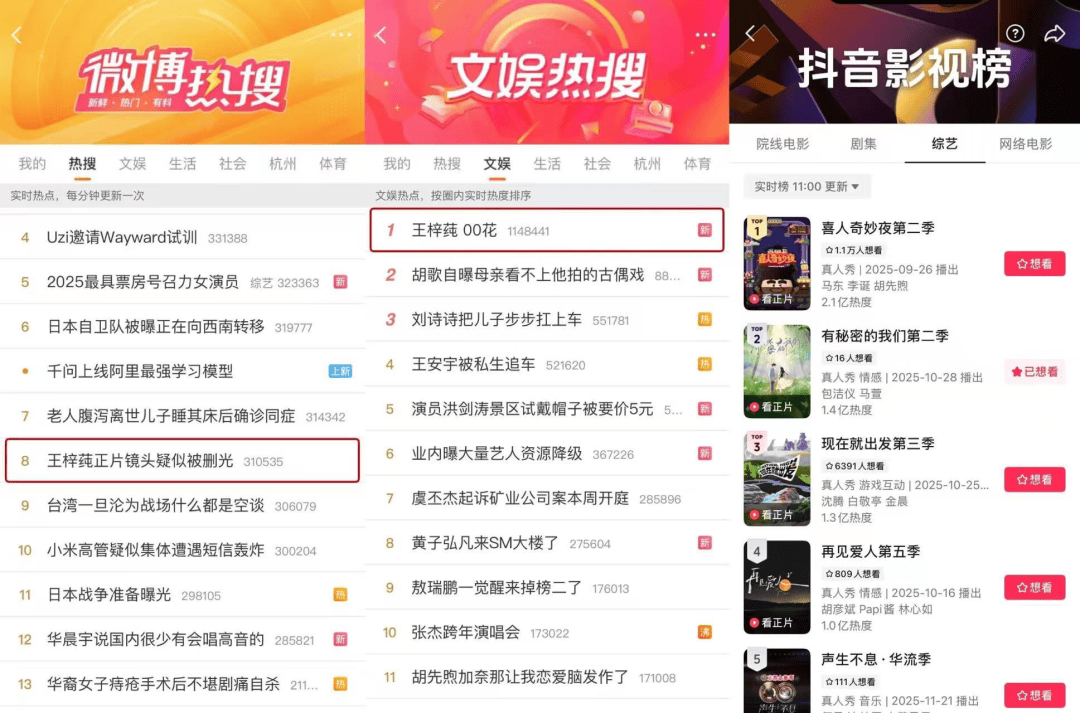This screenshot has height=713, width=1080.
Task: Open 王梓莼 00花 entertainment topic
Action: [547, 230]
